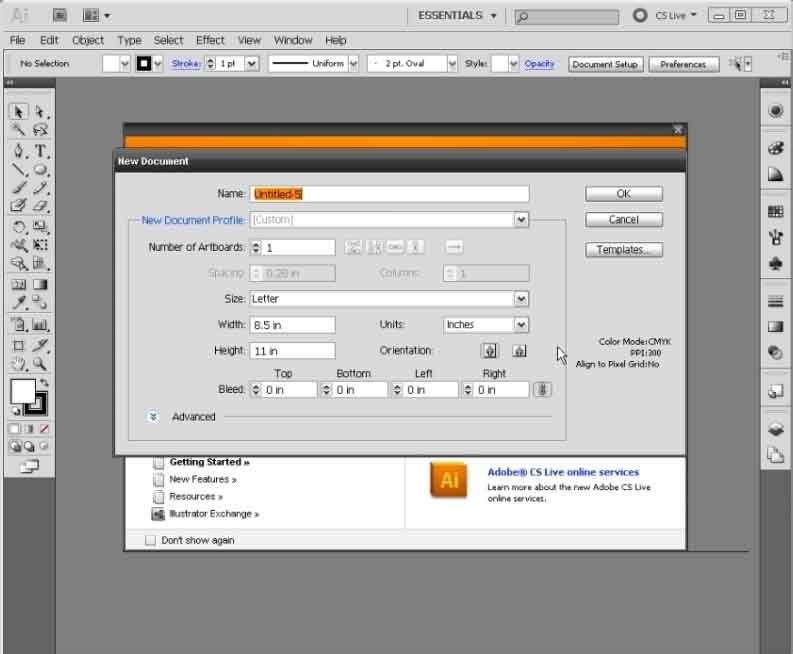Select the Type tool in the toolbox

pyautogui.click(x=41, y=151)
